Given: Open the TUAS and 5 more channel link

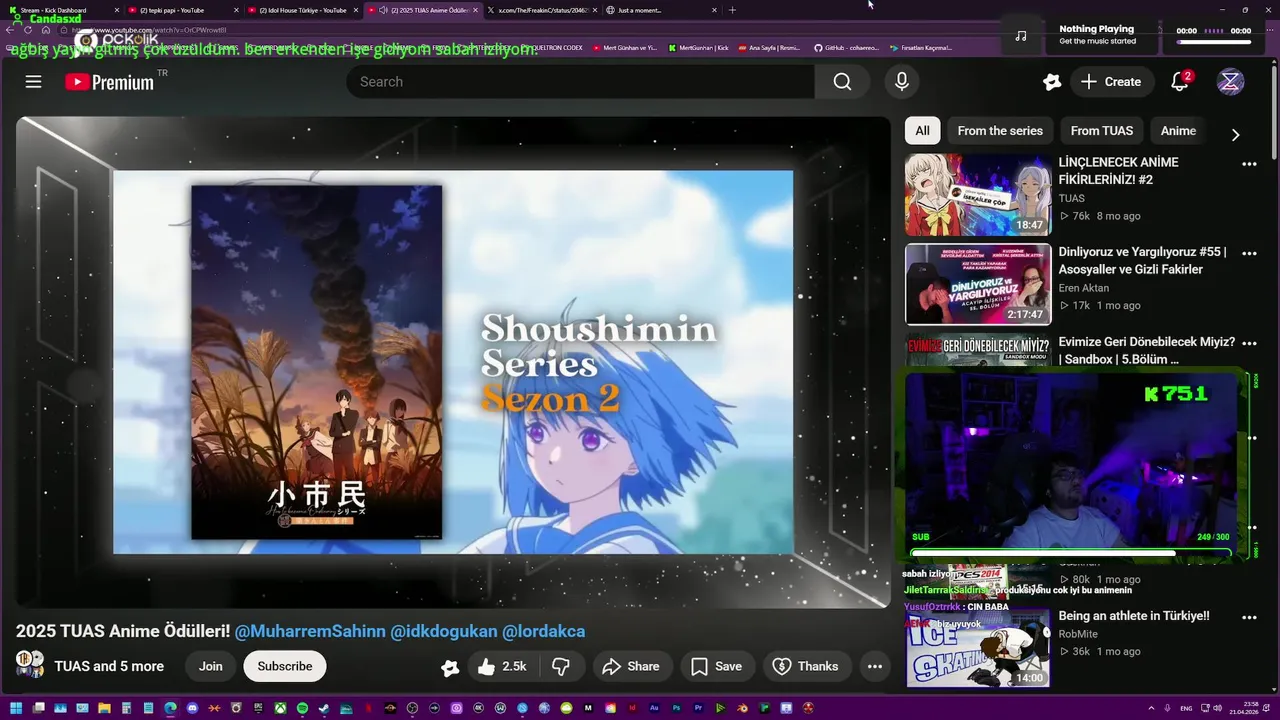Looking at the screenshot, I should point(109,666).
